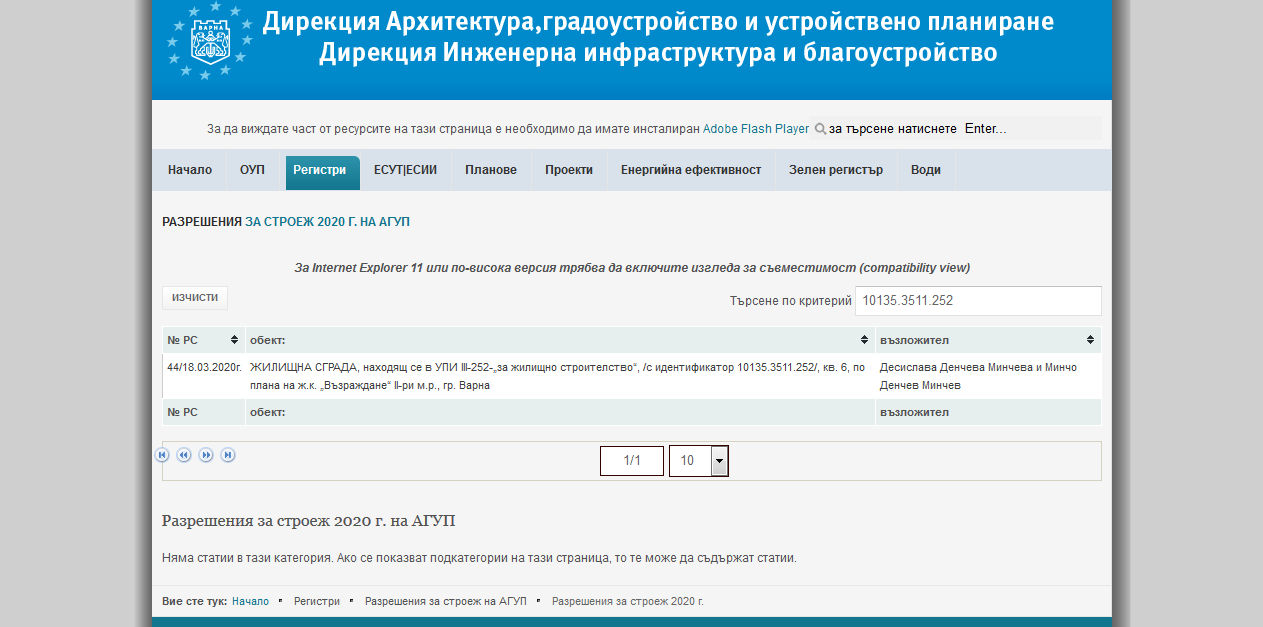This screenshot has height=627, width=1263.
Task: Click the first page pagination icon
Action: click(162, 455)
